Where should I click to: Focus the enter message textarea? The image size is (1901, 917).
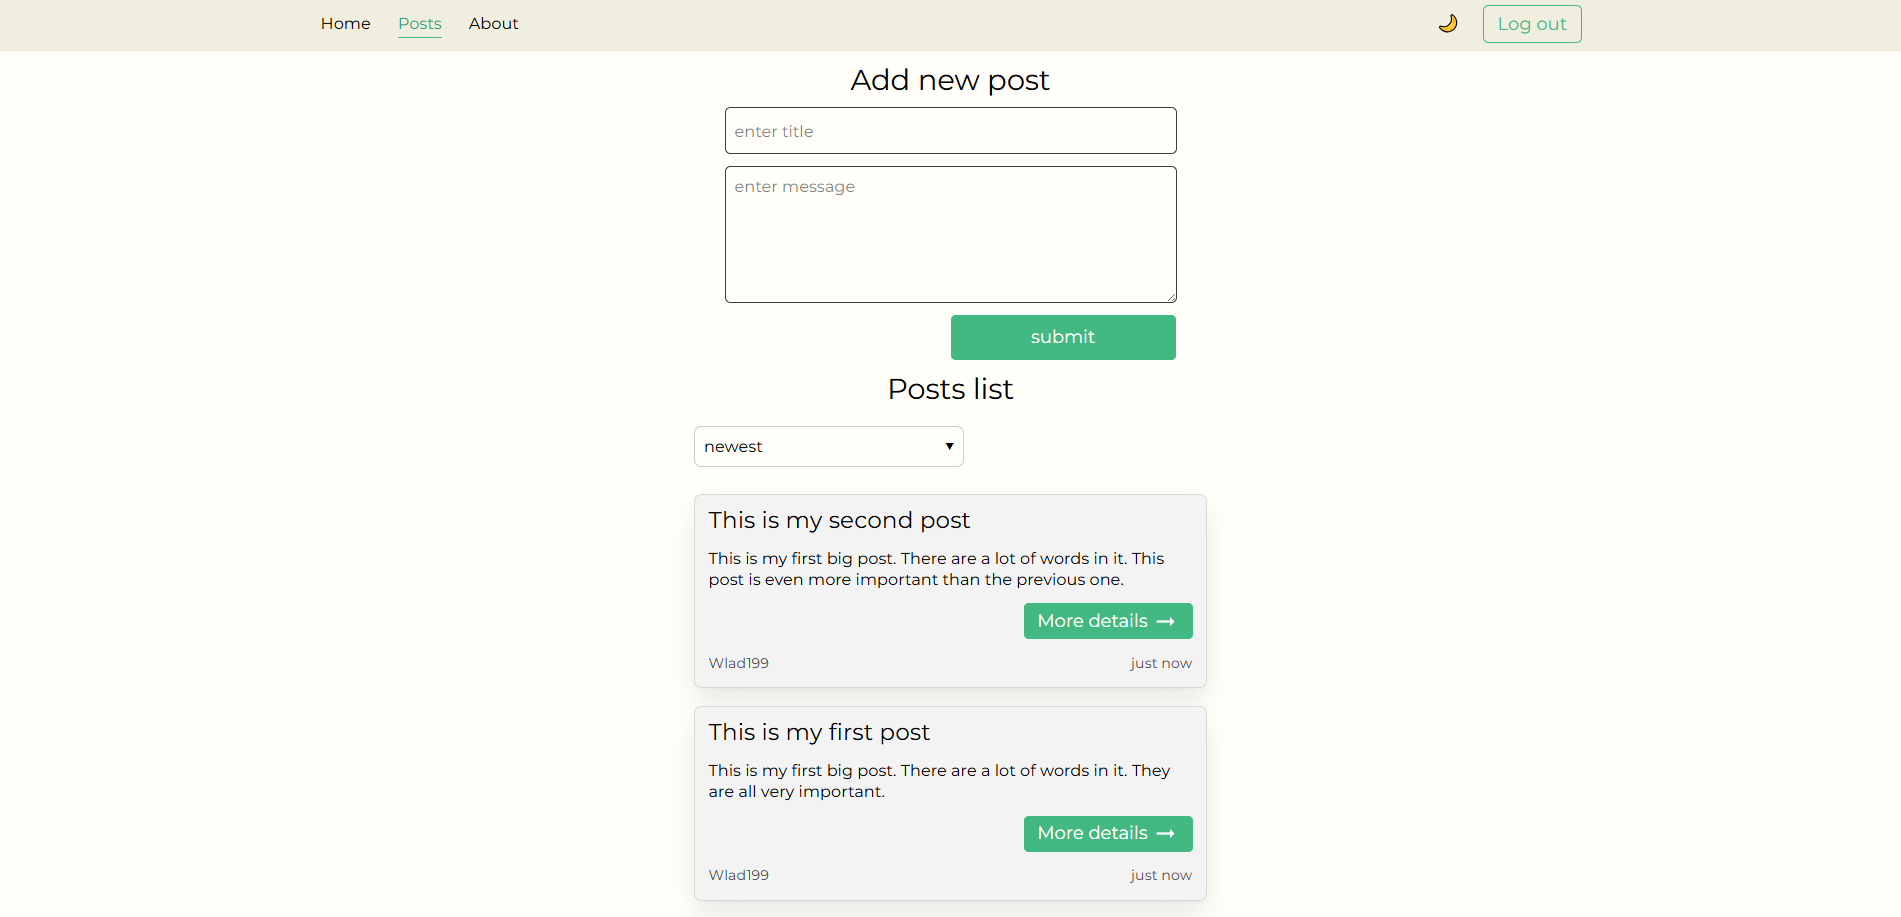pyautogui.click(x=950, y=234)
